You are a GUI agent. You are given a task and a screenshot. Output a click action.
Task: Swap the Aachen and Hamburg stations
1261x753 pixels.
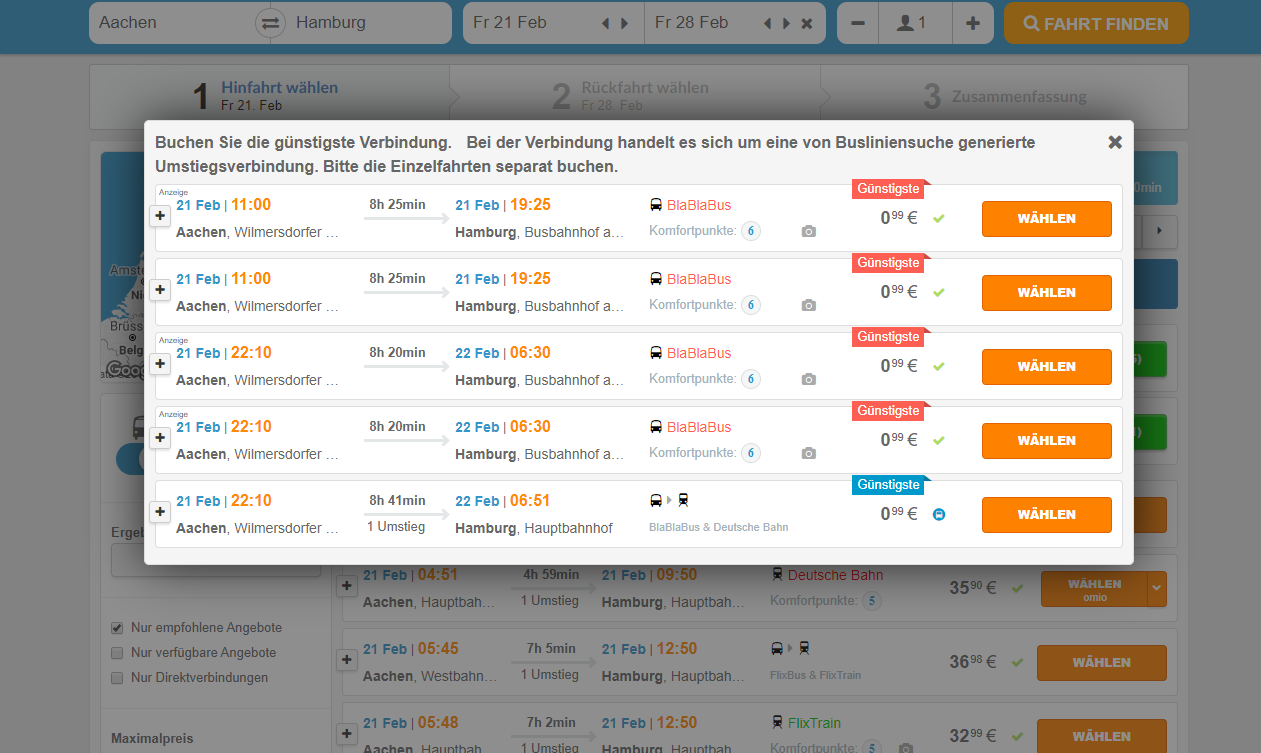[270, 23]
